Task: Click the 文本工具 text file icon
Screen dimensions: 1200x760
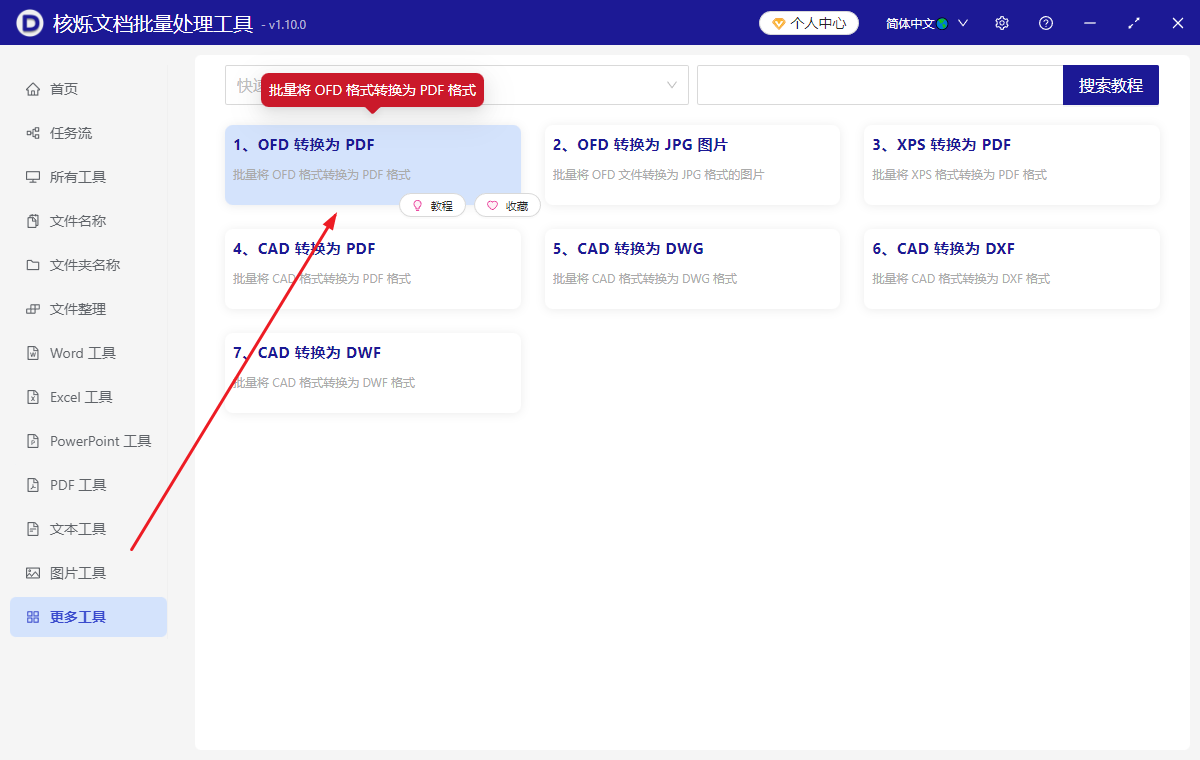Action: (x=33, y=529)
